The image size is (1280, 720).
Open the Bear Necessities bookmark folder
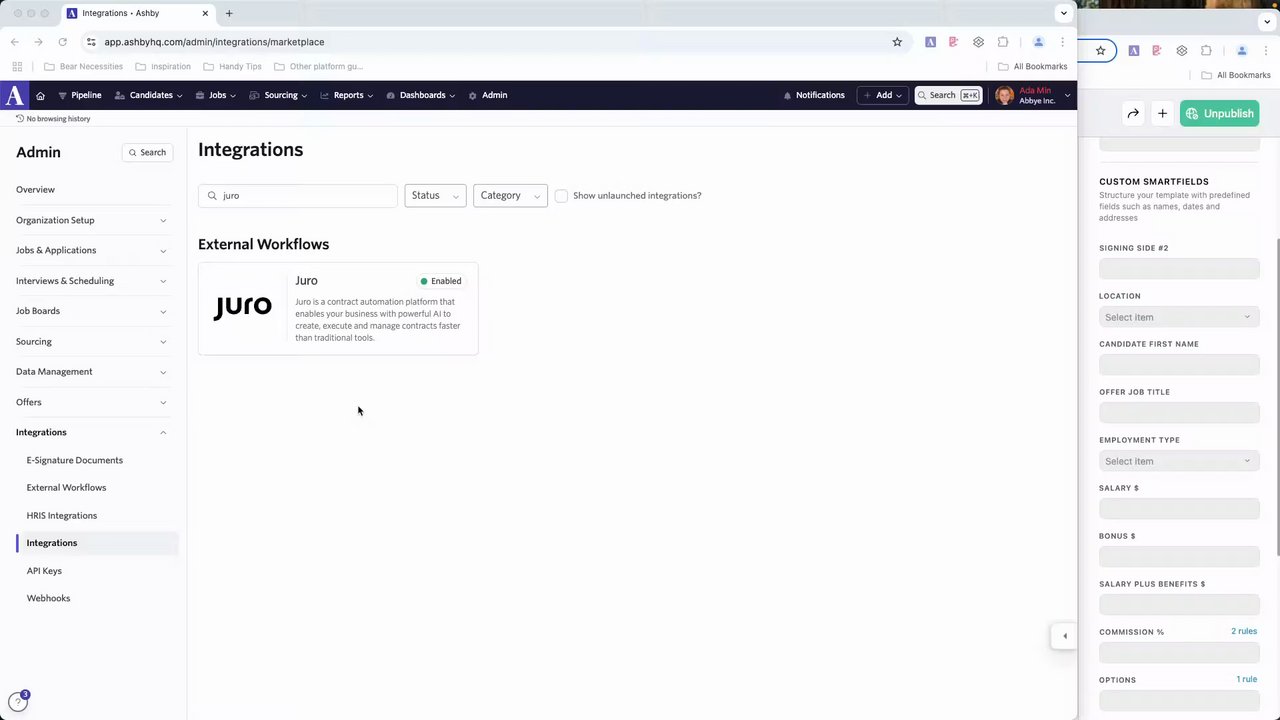(83, 67)
